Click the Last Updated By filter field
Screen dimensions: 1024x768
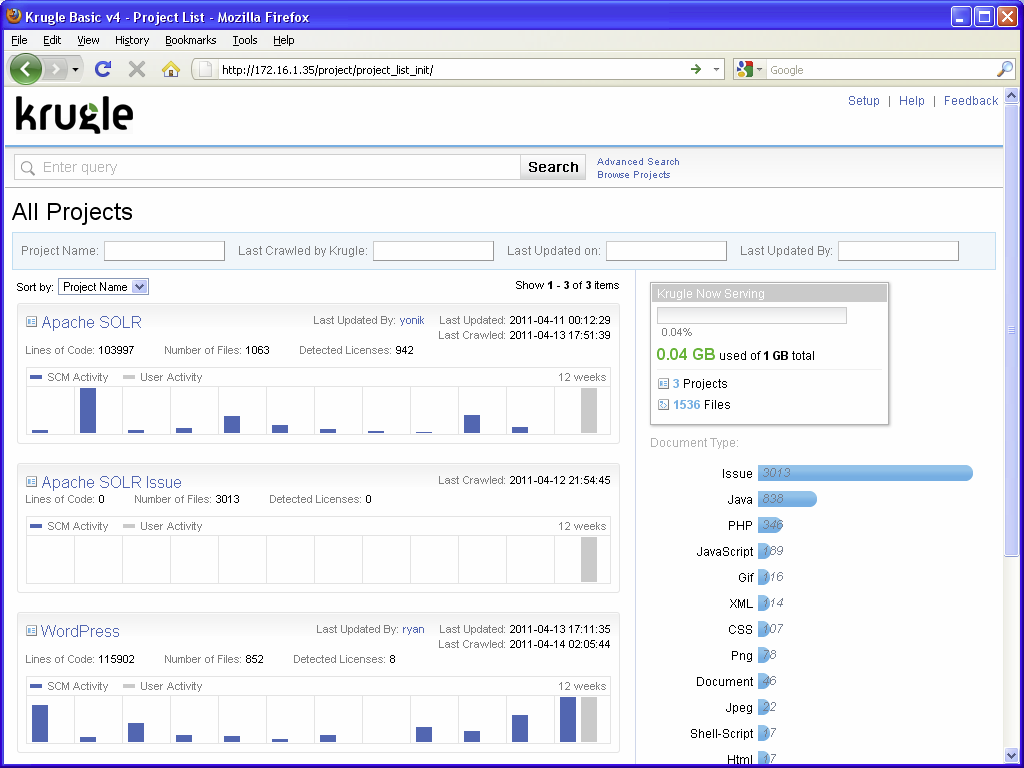899,251
